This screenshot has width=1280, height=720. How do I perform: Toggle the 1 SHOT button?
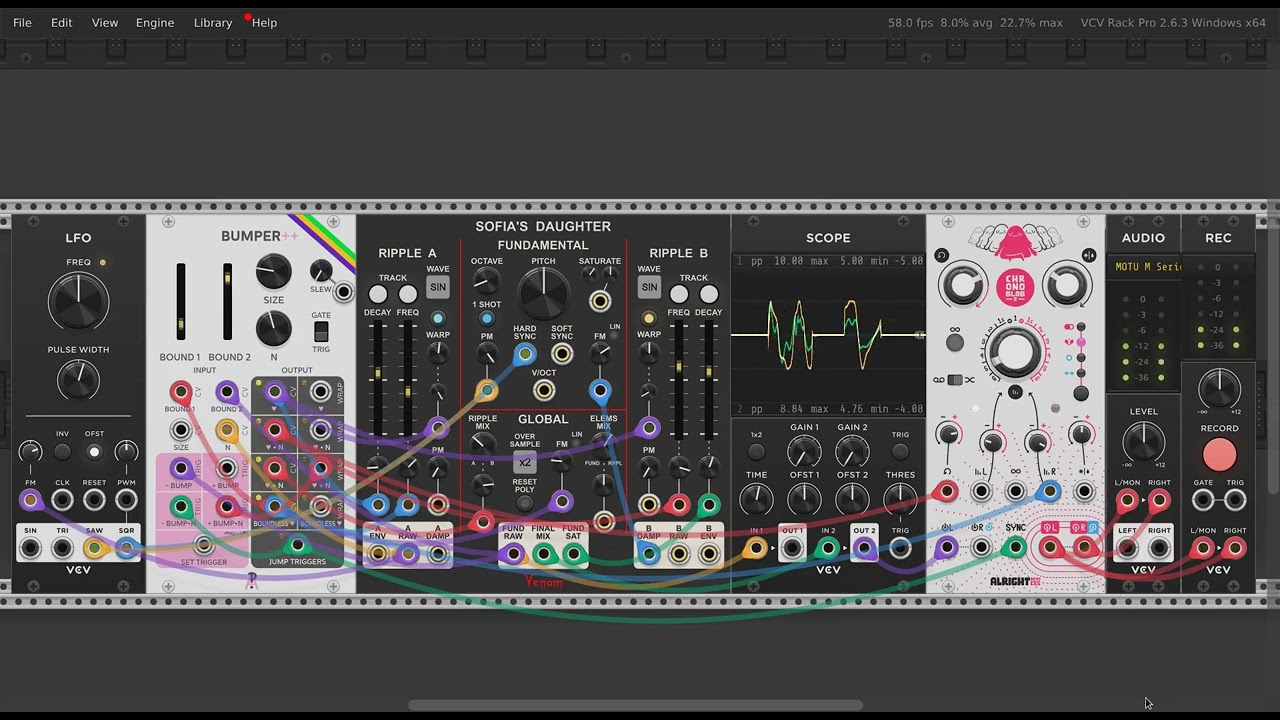tap(486, 319)
